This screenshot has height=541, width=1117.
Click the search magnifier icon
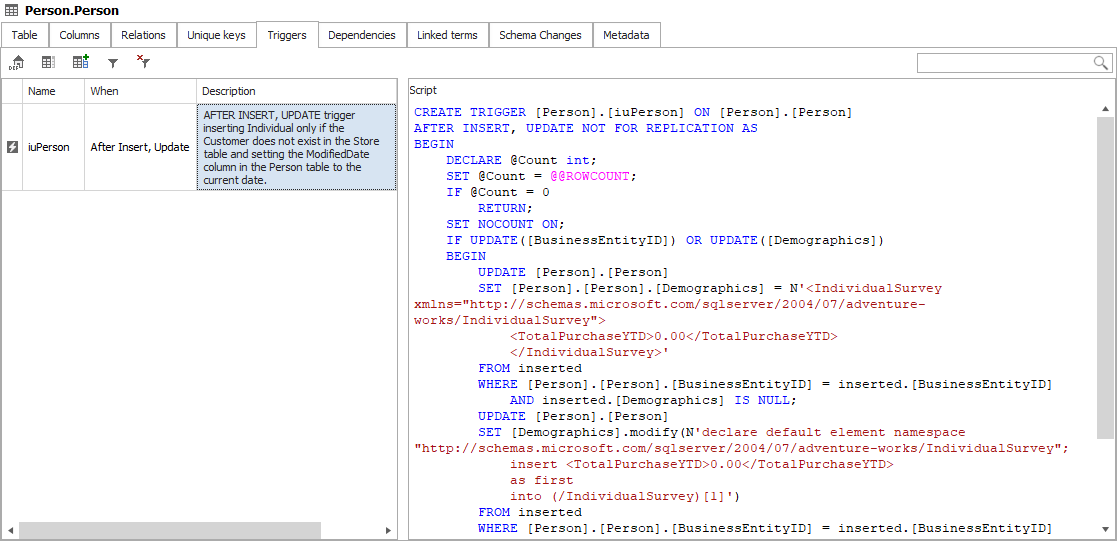[x=1101, y=63]
